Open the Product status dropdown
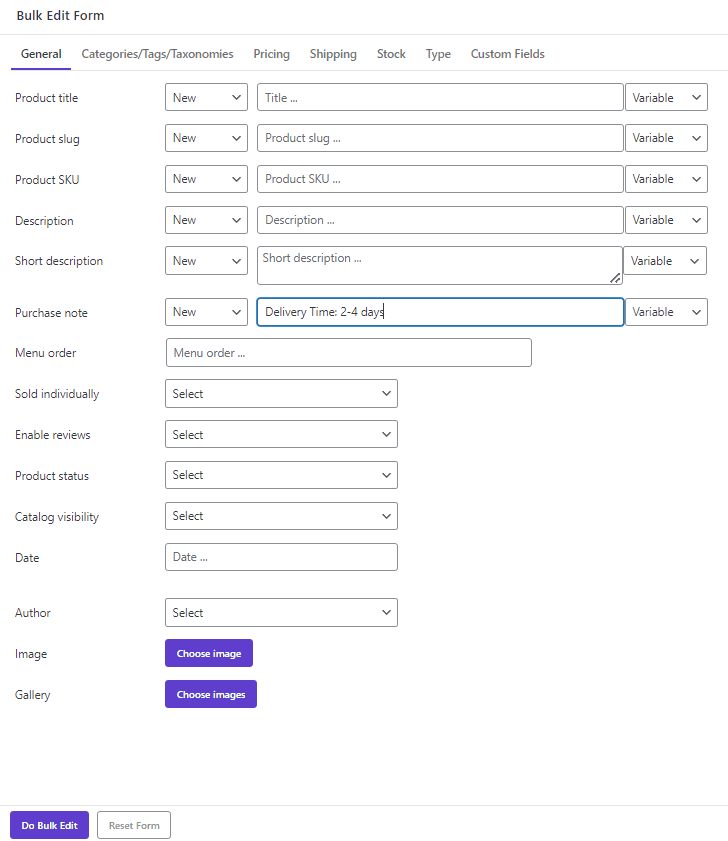The height and width of the screenshot is (841, 728). tap(281, 475)
